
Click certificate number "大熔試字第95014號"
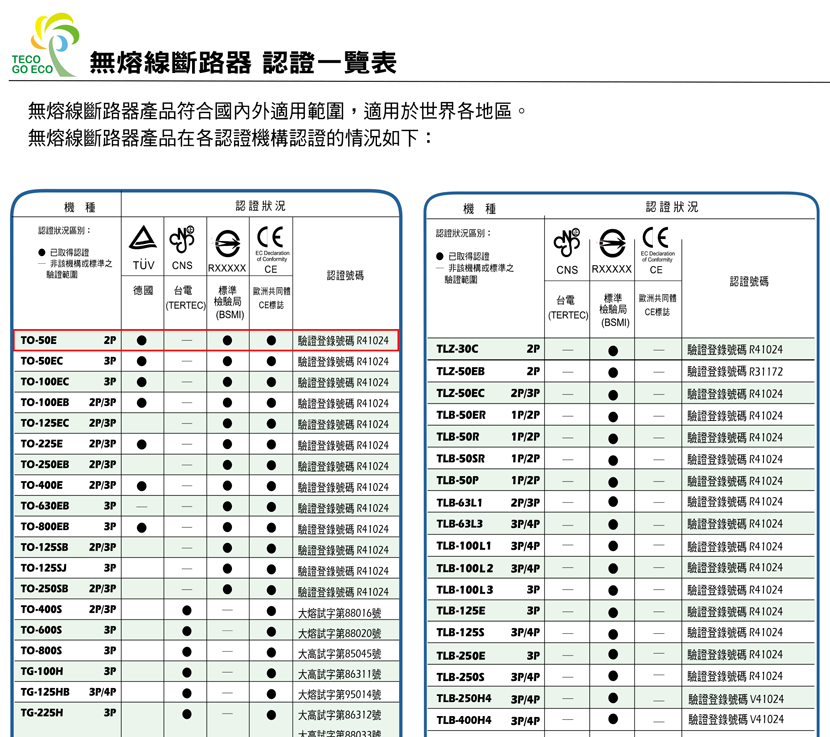(339, 695)
